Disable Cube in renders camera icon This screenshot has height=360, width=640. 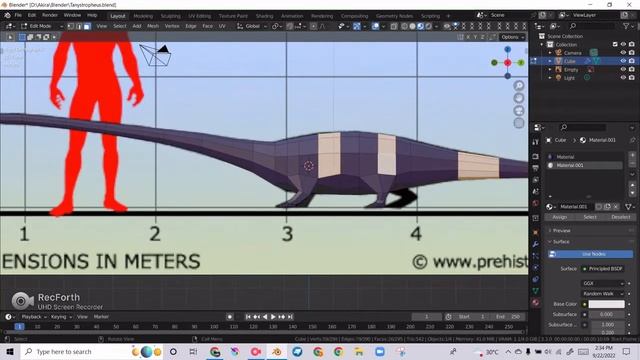pyautogui.click(x=632, y=61)
